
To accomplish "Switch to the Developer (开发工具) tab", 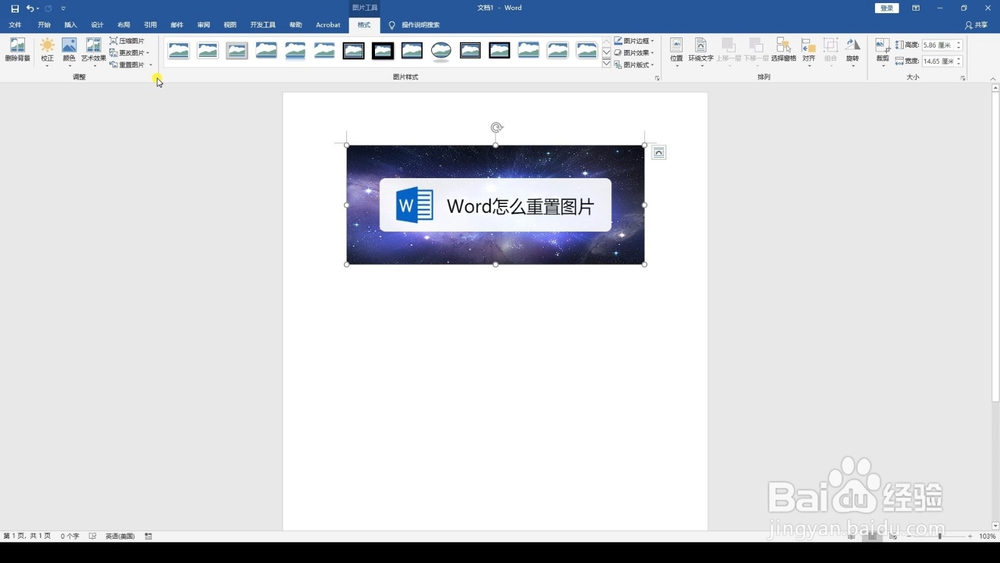I will click(263, 25).
